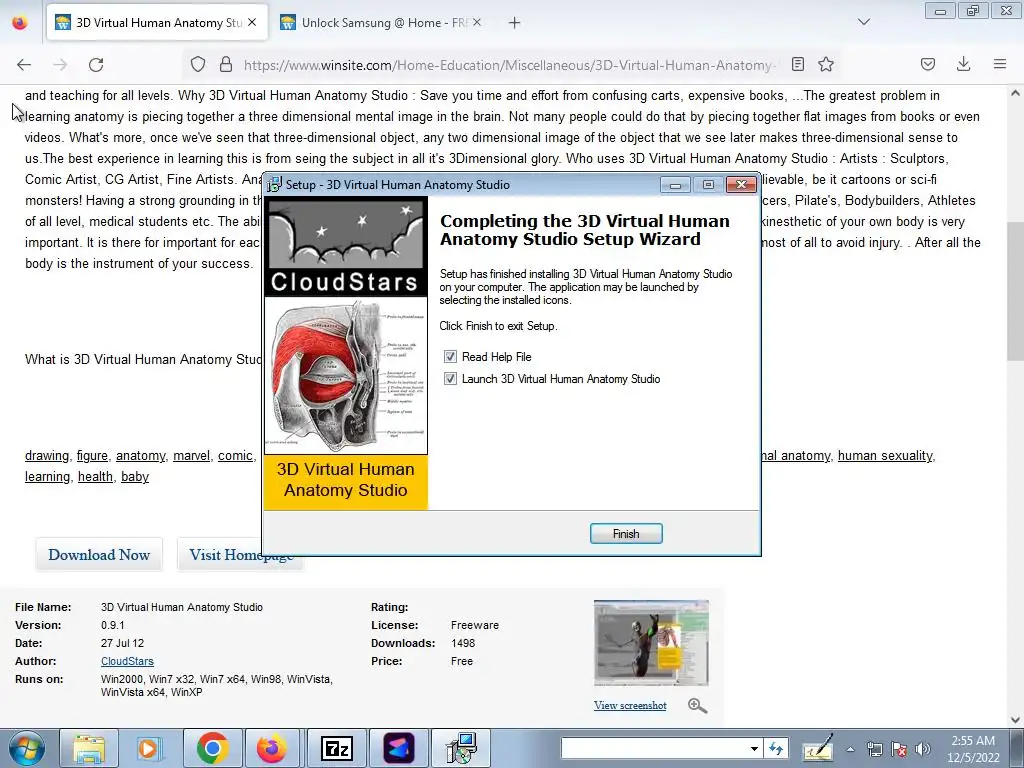Open the figure tag link

click(x=92, y=456)
